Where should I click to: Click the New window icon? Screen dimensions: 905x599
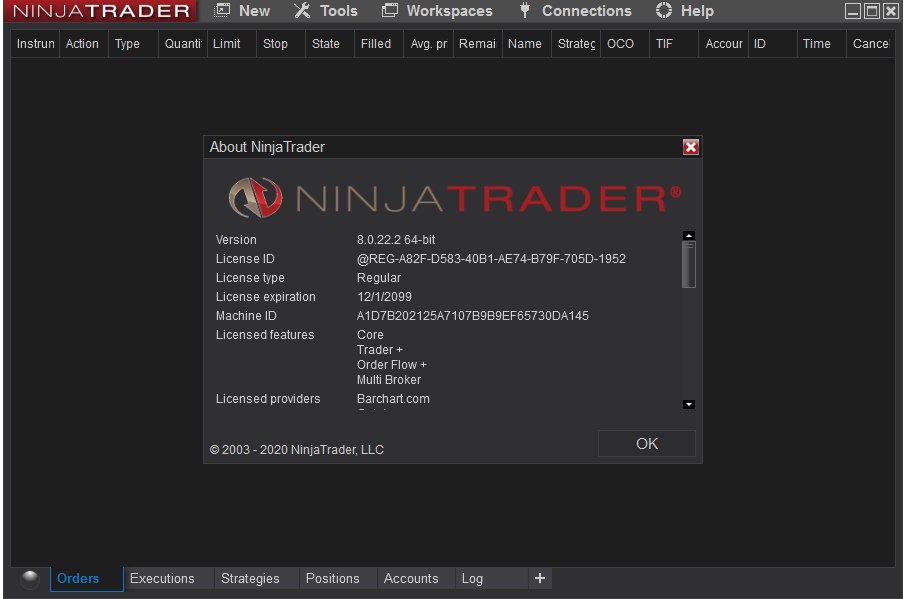point(222,10)
